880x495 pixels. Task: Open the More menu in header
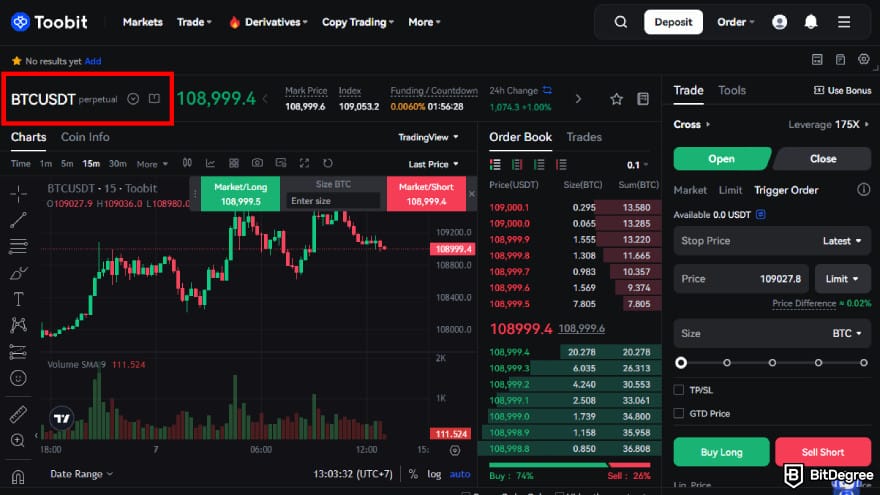click(x=424, y=22)
